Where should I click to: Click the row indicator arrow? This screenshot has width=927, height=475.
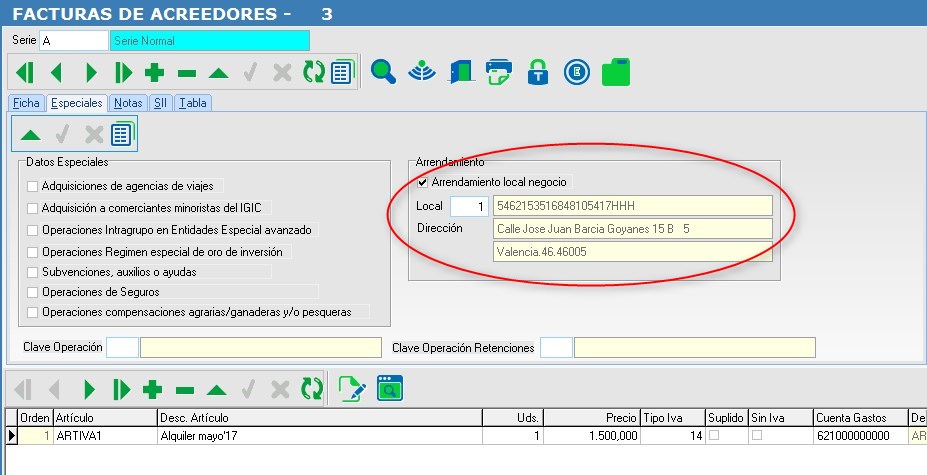pyautogui.click(x=11, y=436)
